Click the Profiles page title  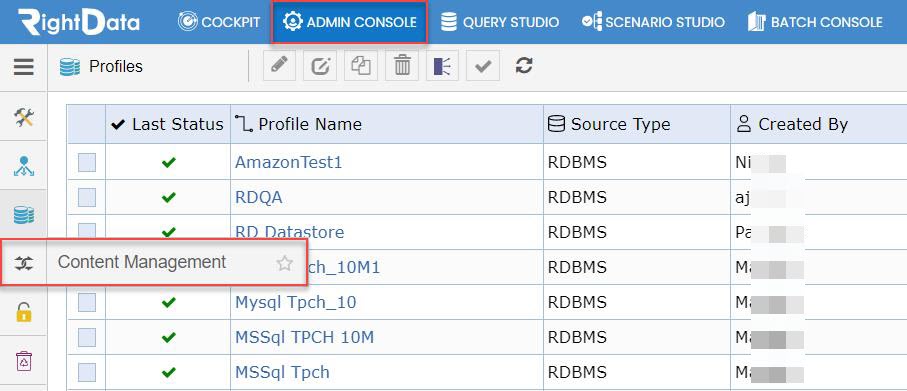click(x=116, y=67)
